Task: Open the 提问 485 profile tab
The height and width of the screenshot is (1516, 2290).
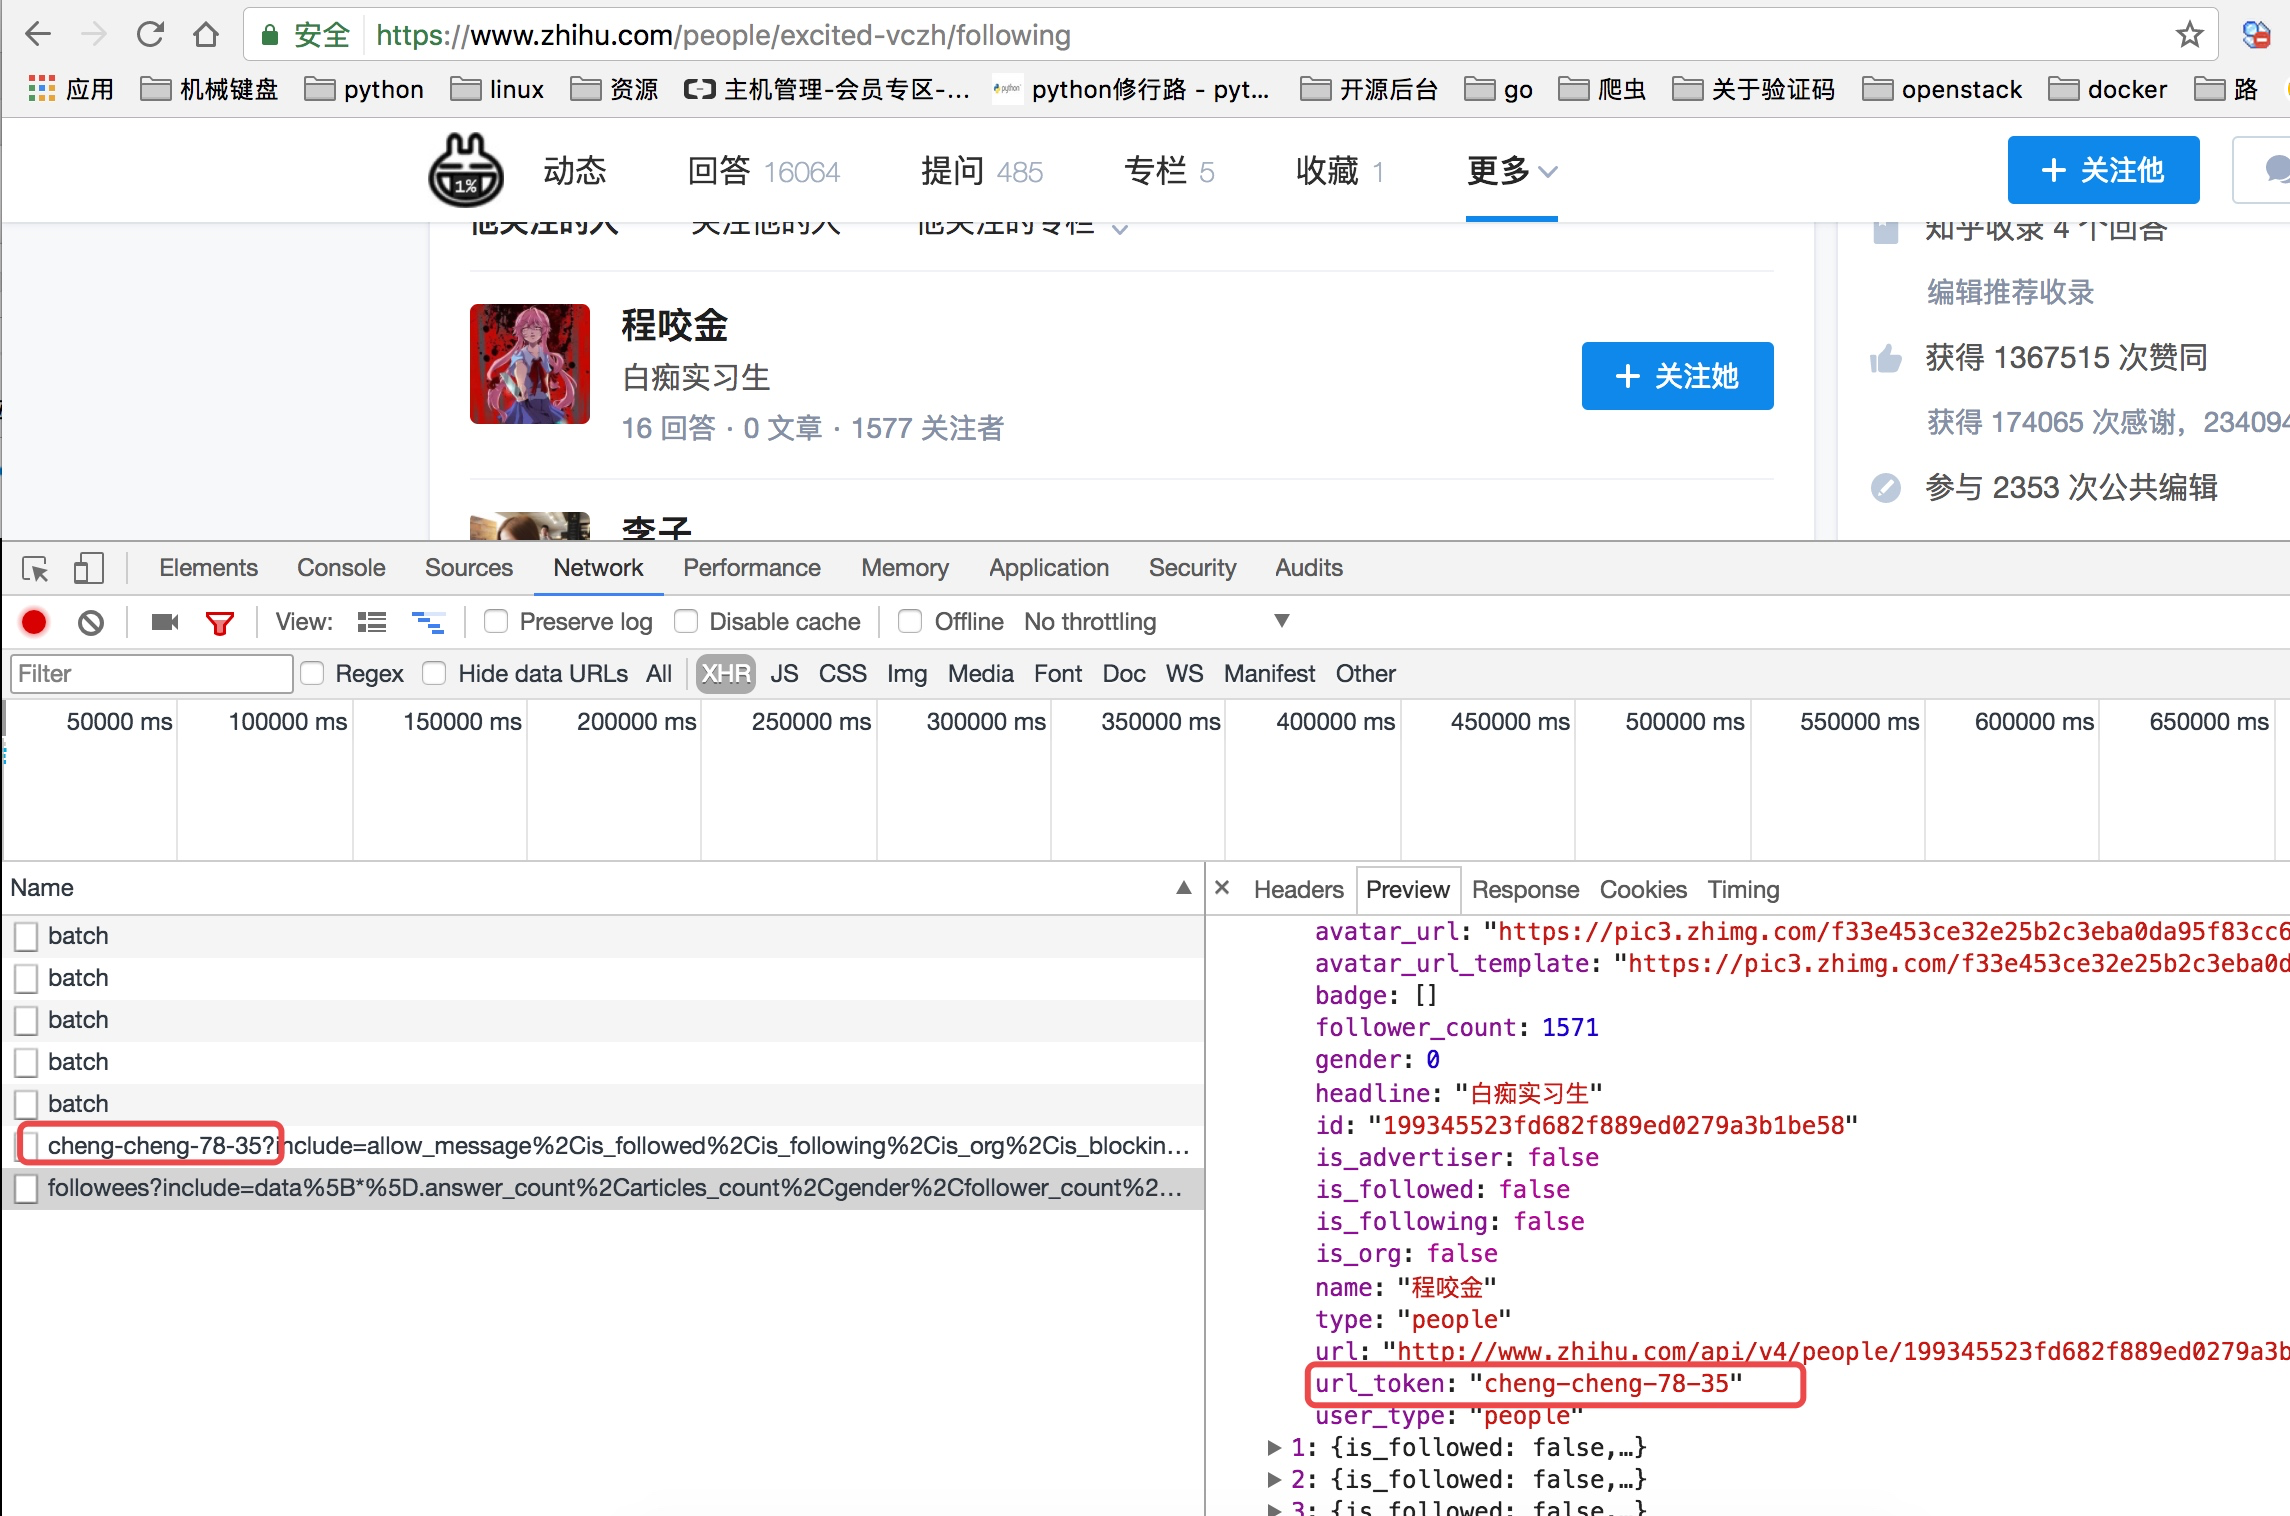Action: (982, 171)
